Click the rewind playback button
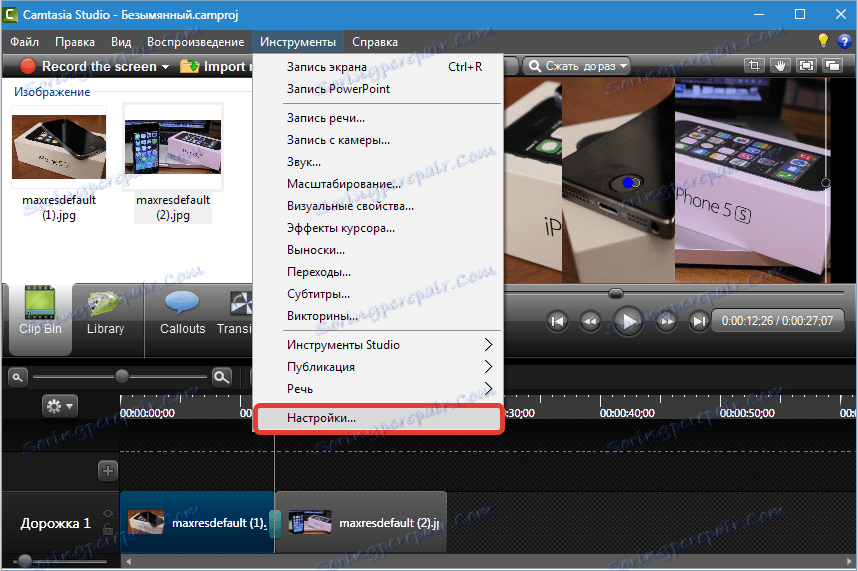The height and width of the screenshot is (571, 858). point(590,321)
